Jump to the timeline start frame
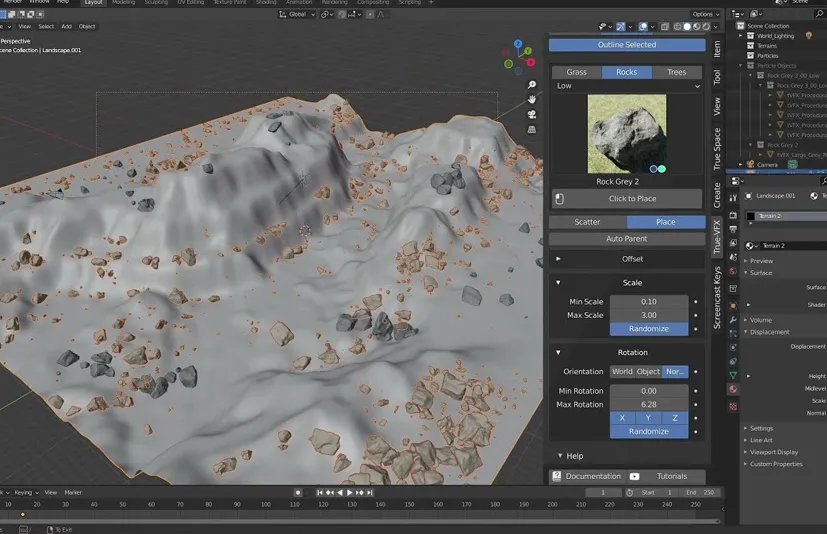The image size is (827, 534). (320, 492)
